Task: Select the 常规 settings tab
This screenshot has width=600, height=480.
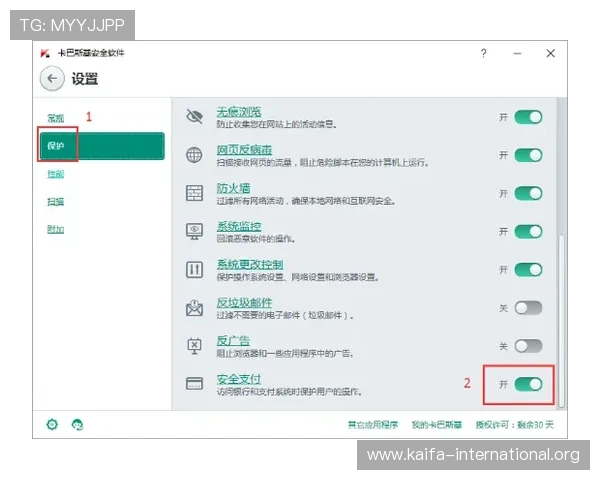Action: [x=55, y=118]
